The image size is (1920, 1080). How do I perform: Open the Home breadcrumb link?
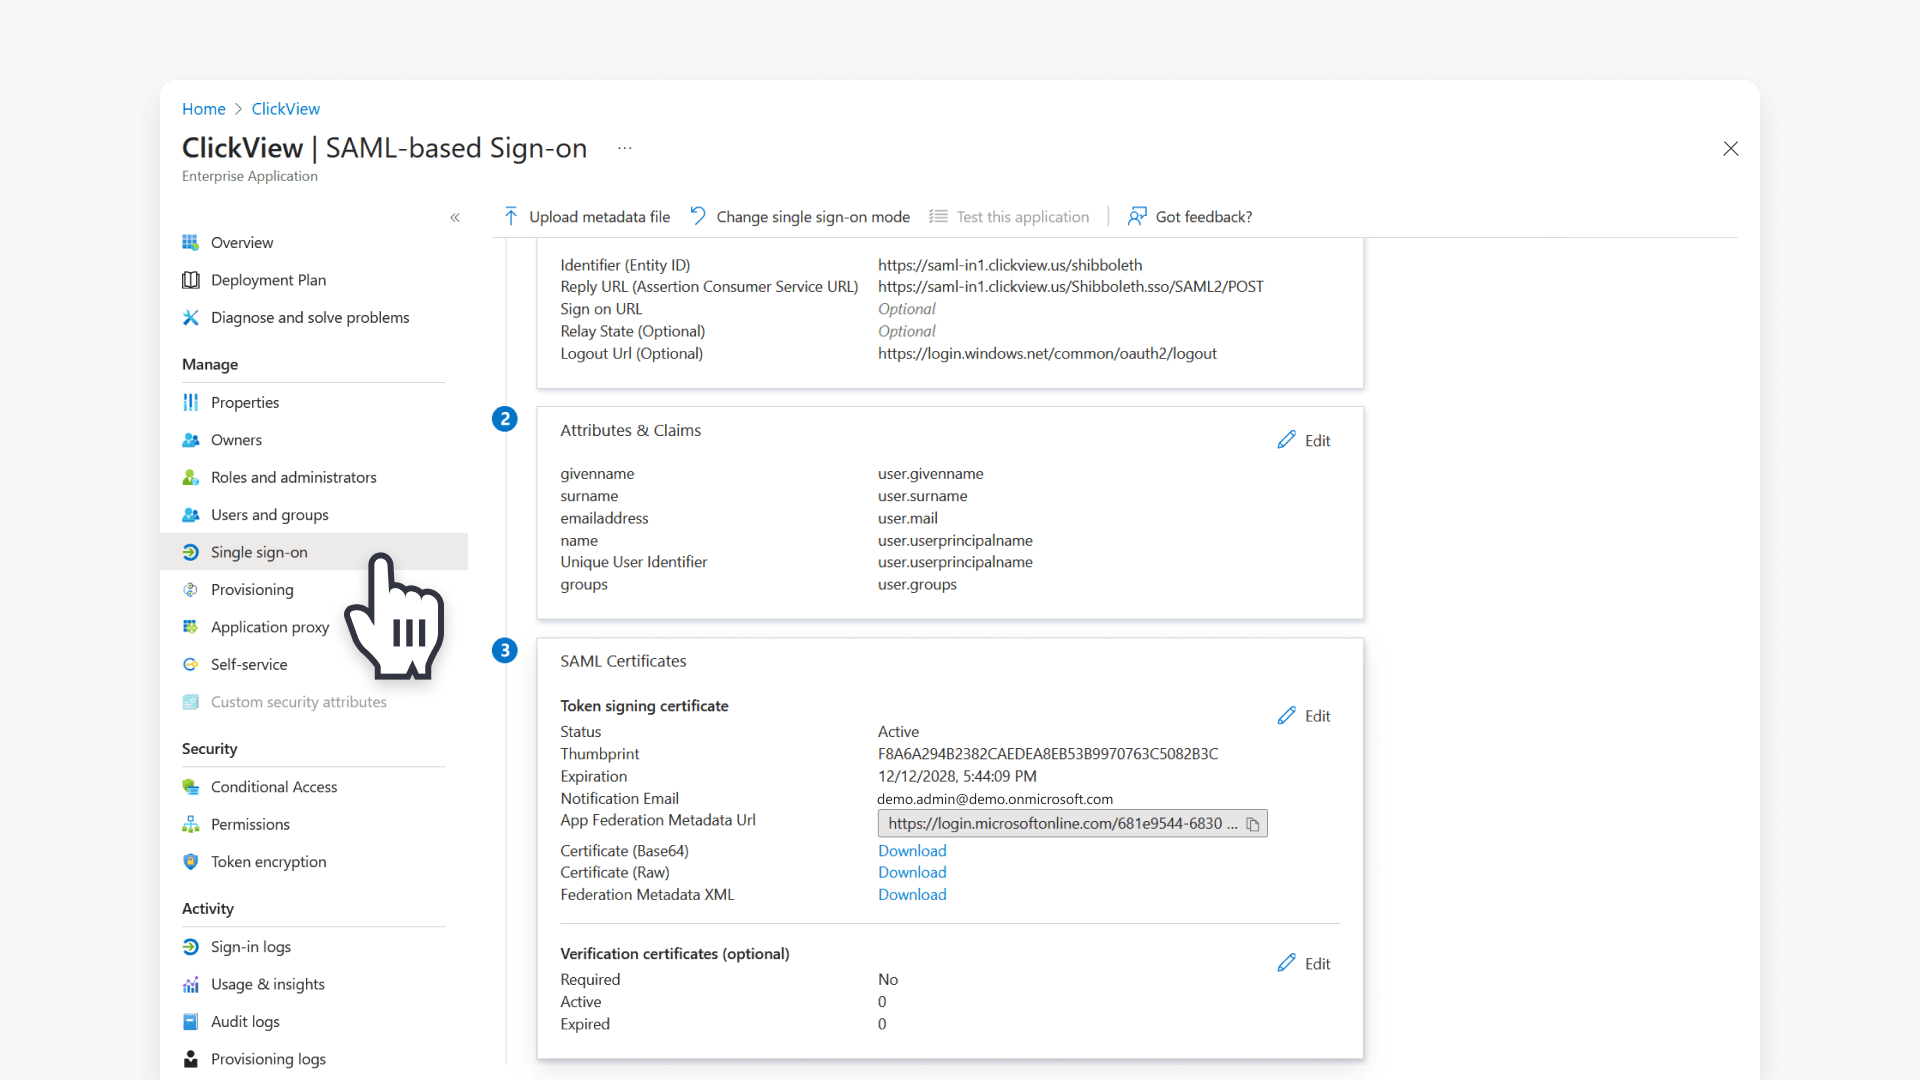click(x=203, y=108)
